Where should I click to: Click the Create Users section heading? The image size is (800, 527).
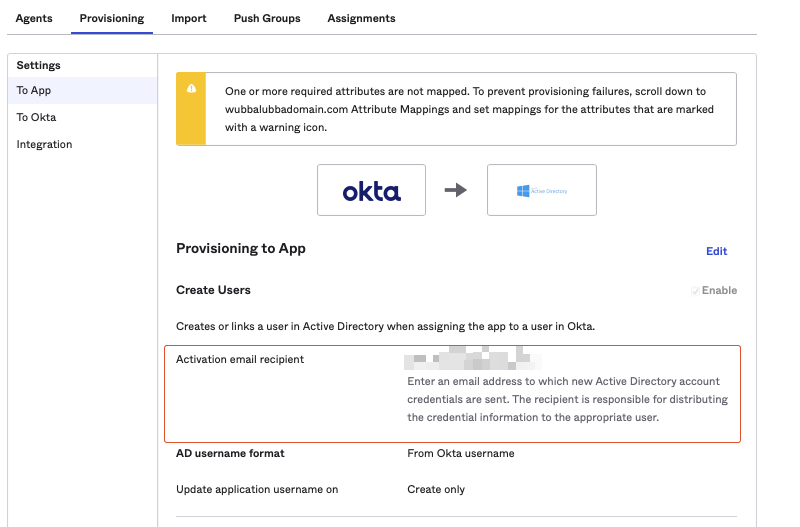point(213,290)
